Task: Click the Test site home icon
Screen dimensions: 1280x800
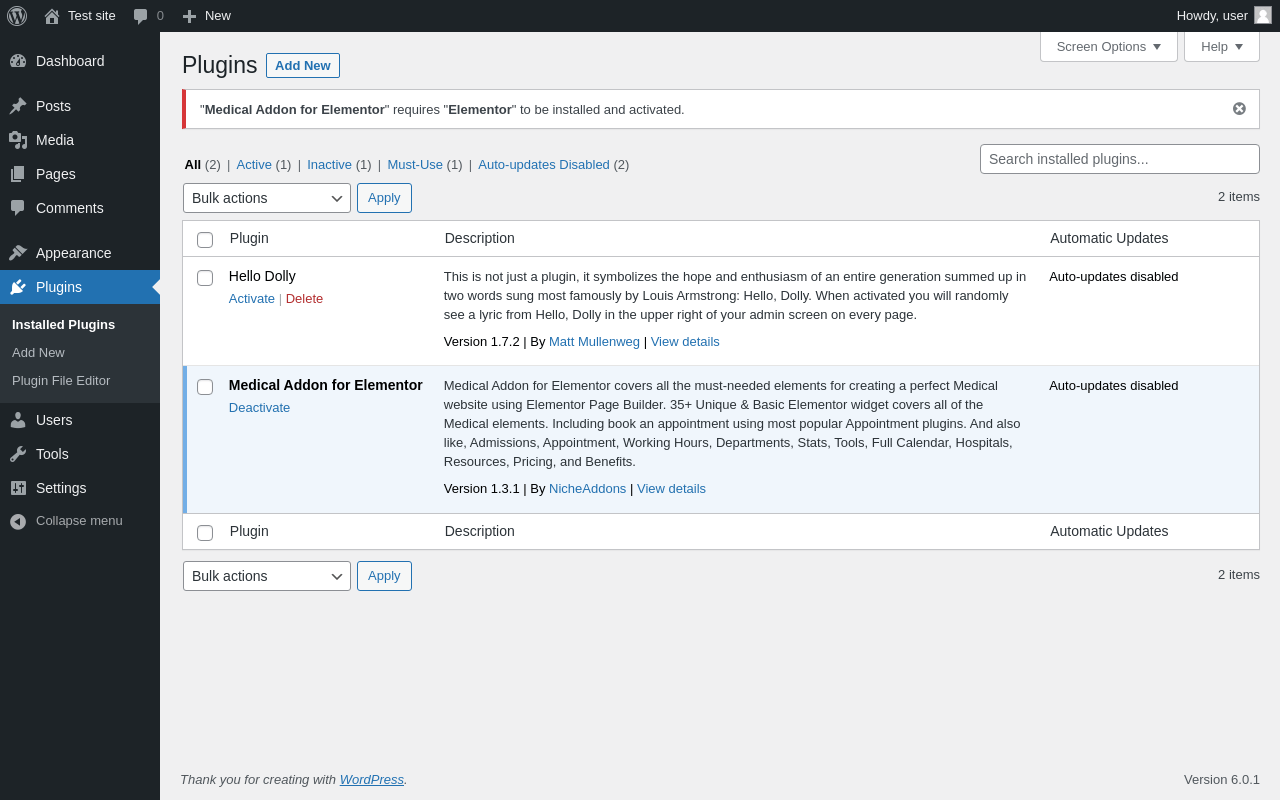Action: pyautogui.click(x=52, y=16)
